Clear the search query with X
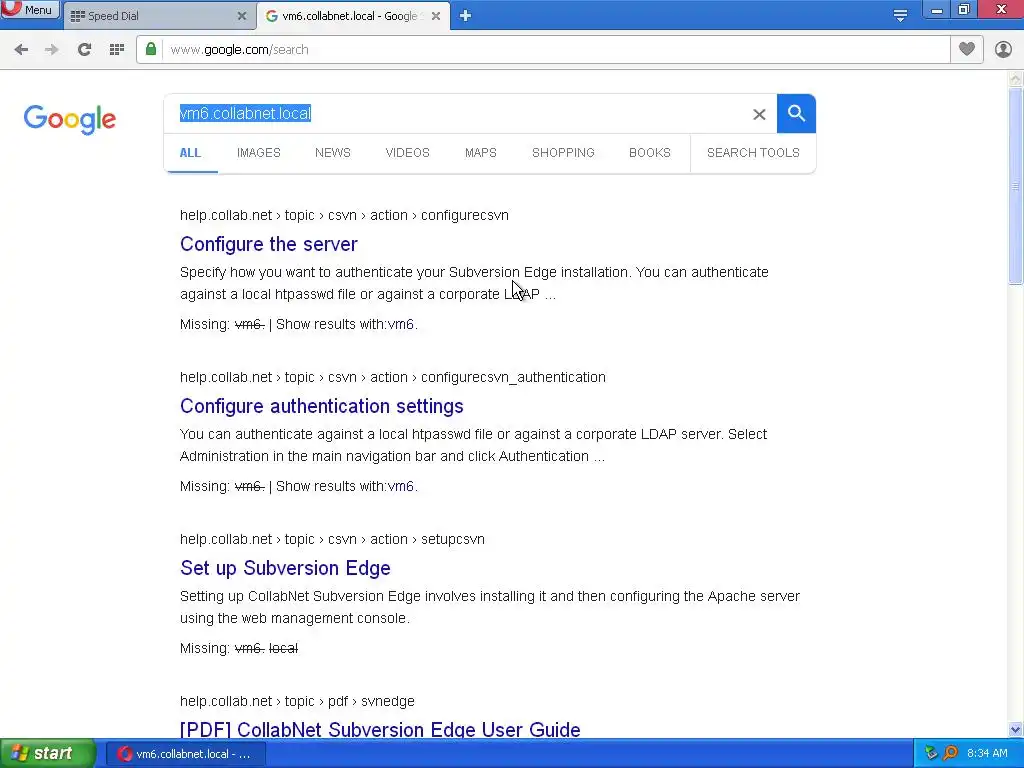The image size is (1024, 768). tap(759, 114)
